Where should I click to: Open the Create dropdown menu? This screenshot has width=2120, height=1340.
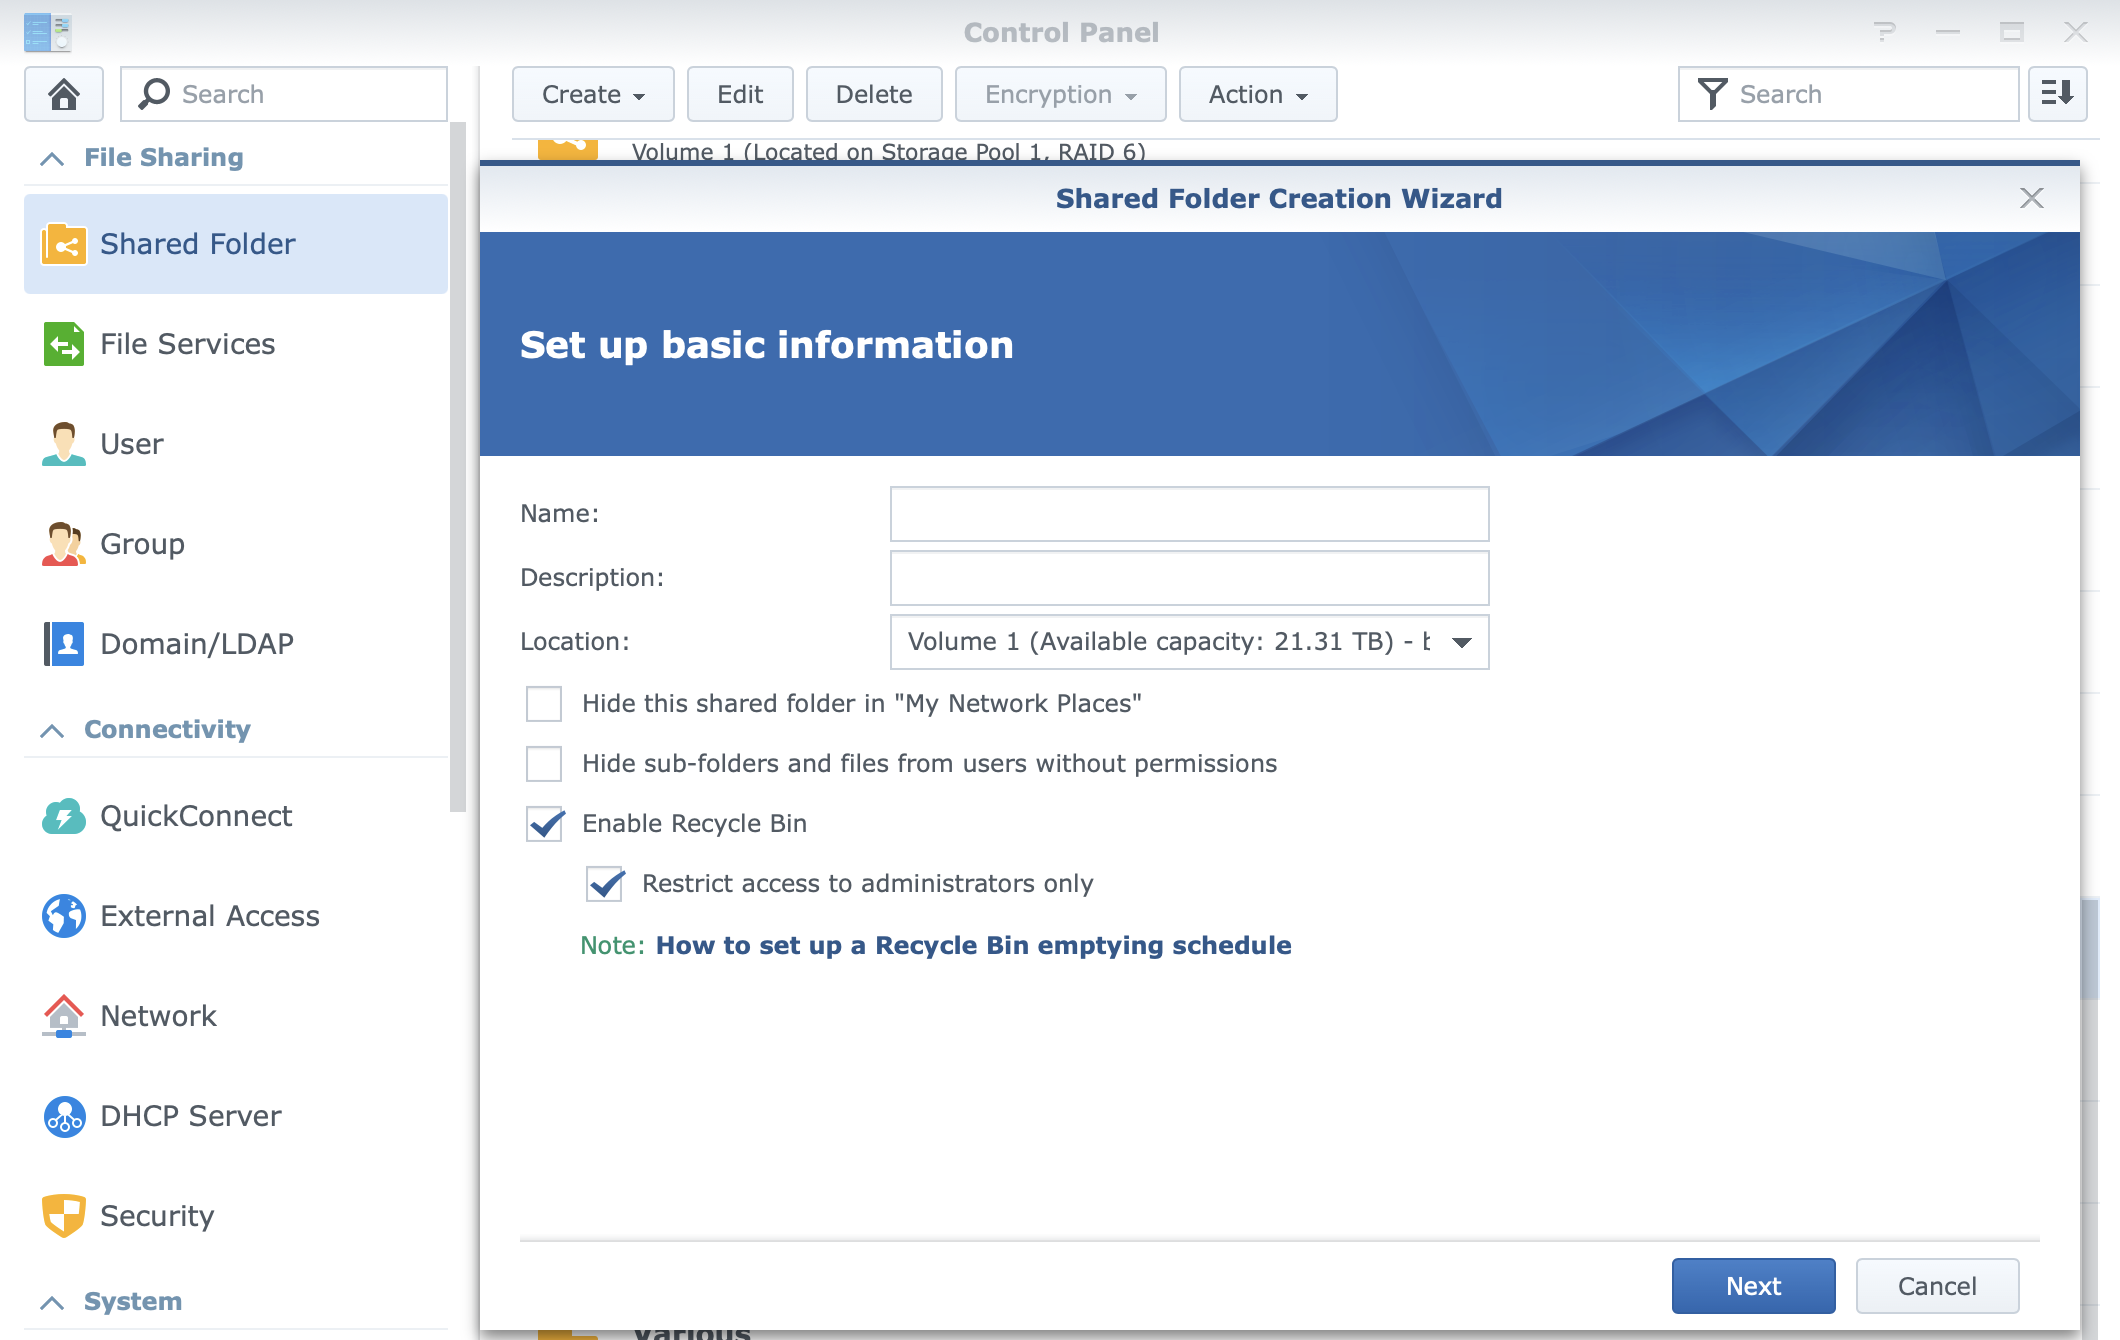click(593, 94)
